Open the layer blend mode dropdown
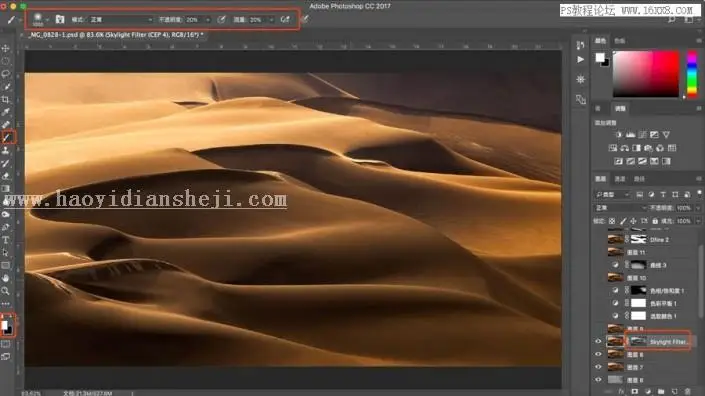The width and height of the screenshot is (705, 396). (x=620, y=208)
